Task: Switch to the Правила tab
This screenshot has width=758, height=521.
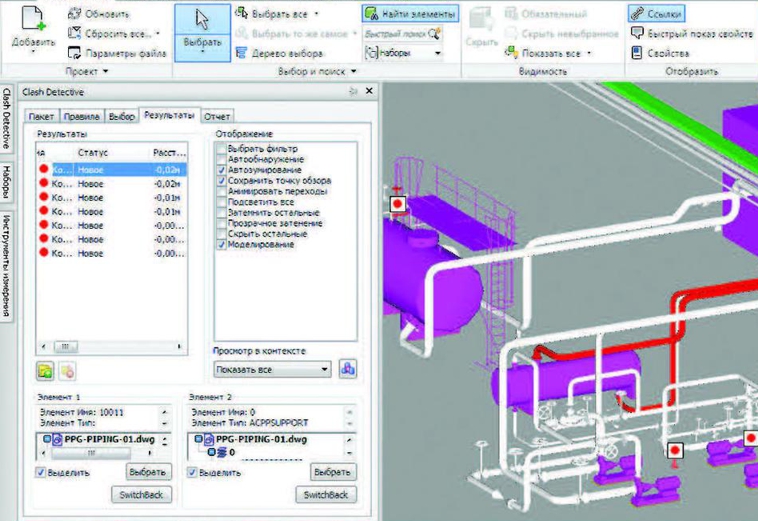Action: tap(81, 116)
